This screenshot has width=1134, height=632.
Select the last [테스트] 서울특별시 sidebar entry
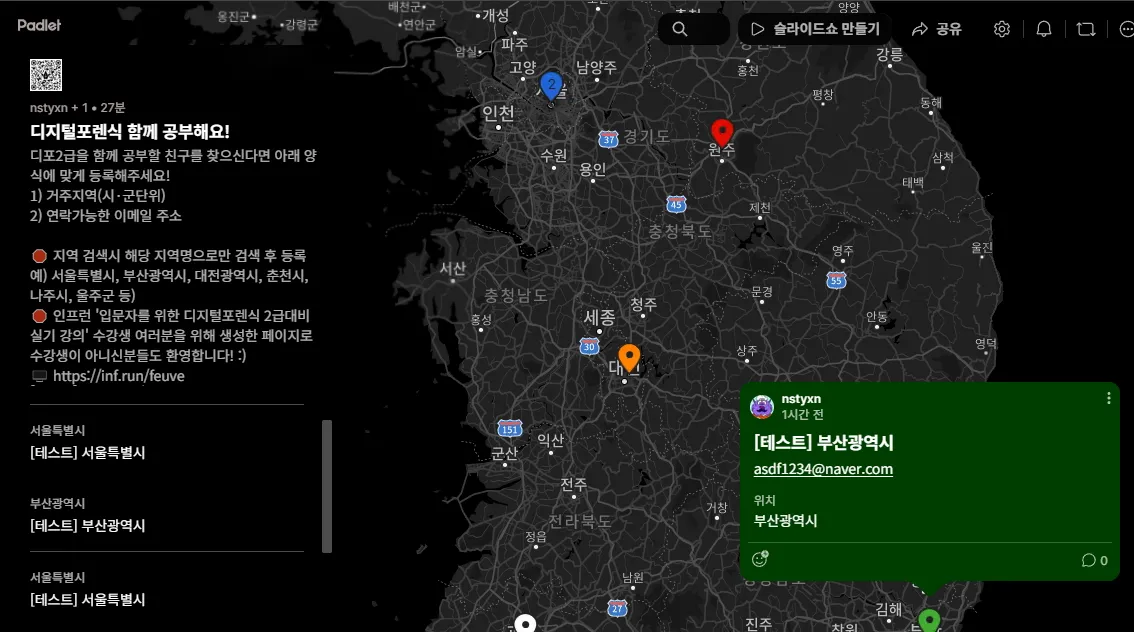tap(88, 599)
